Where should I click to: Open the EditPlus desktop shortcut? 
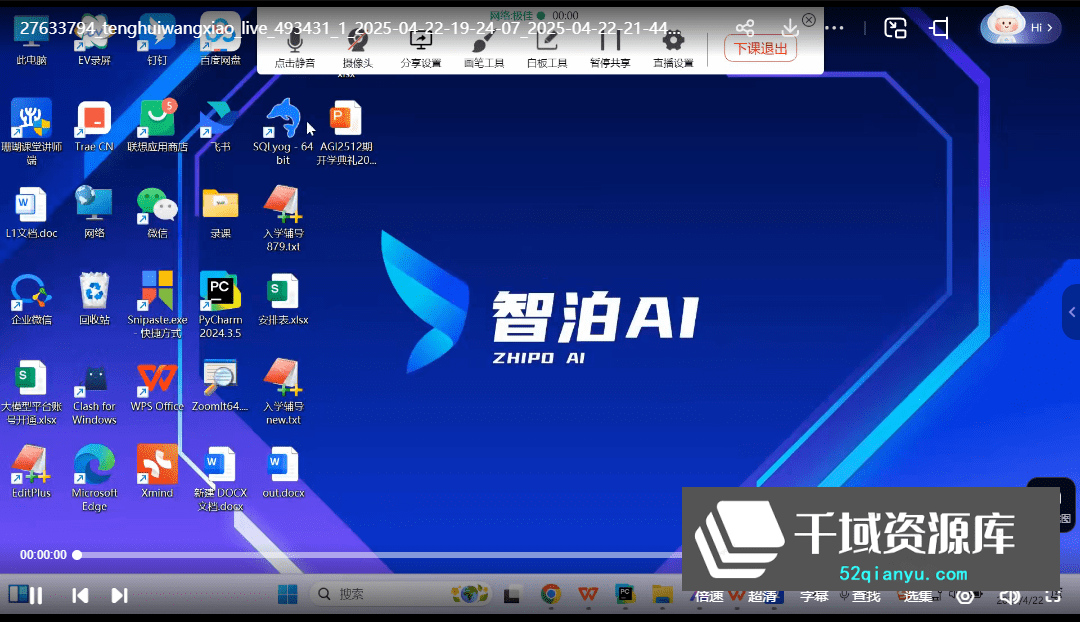(x=31, y=472)
